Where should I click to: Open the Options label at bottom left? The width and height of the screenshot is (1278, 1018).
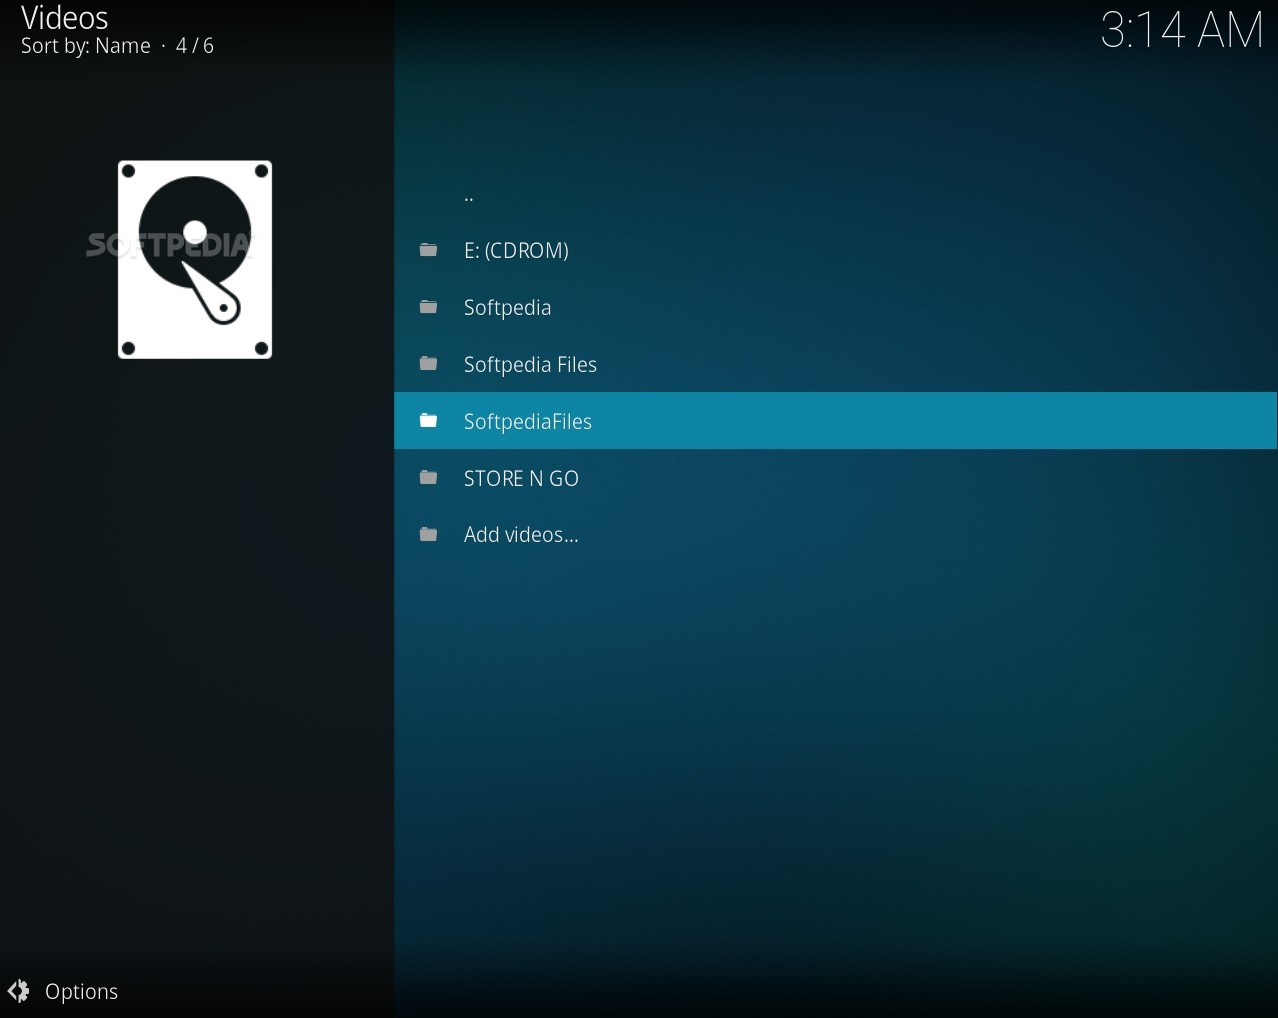(x=82, y=992)
